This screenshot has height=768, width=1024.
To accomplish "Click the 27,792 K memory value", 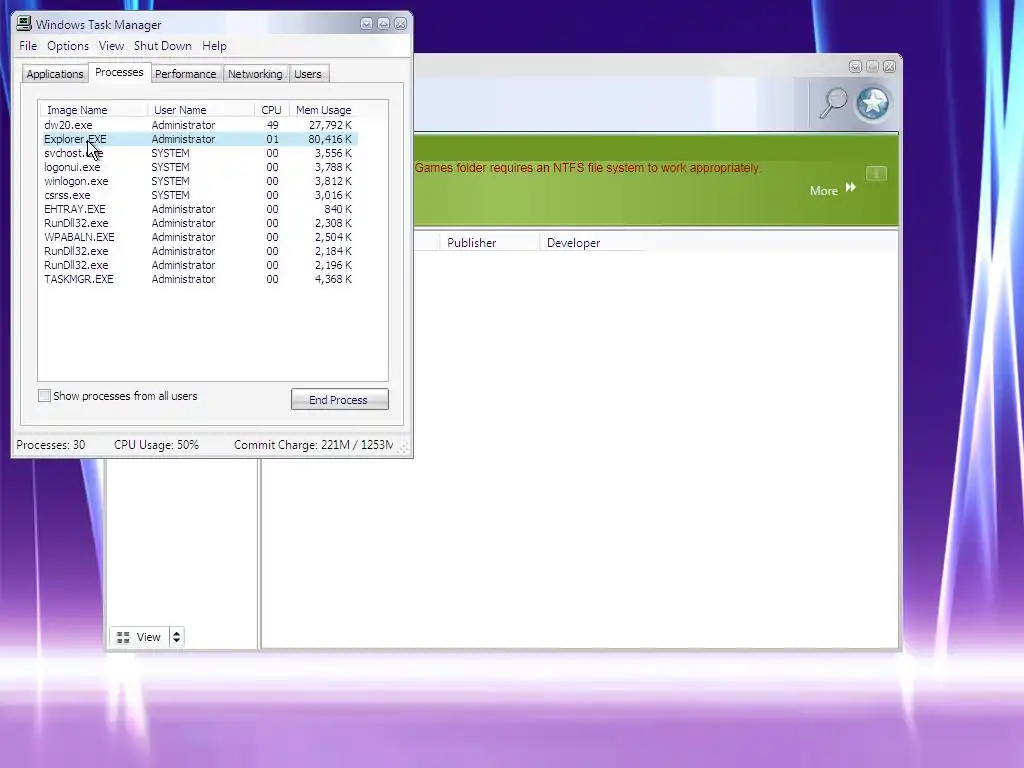I will coord(330,125).
